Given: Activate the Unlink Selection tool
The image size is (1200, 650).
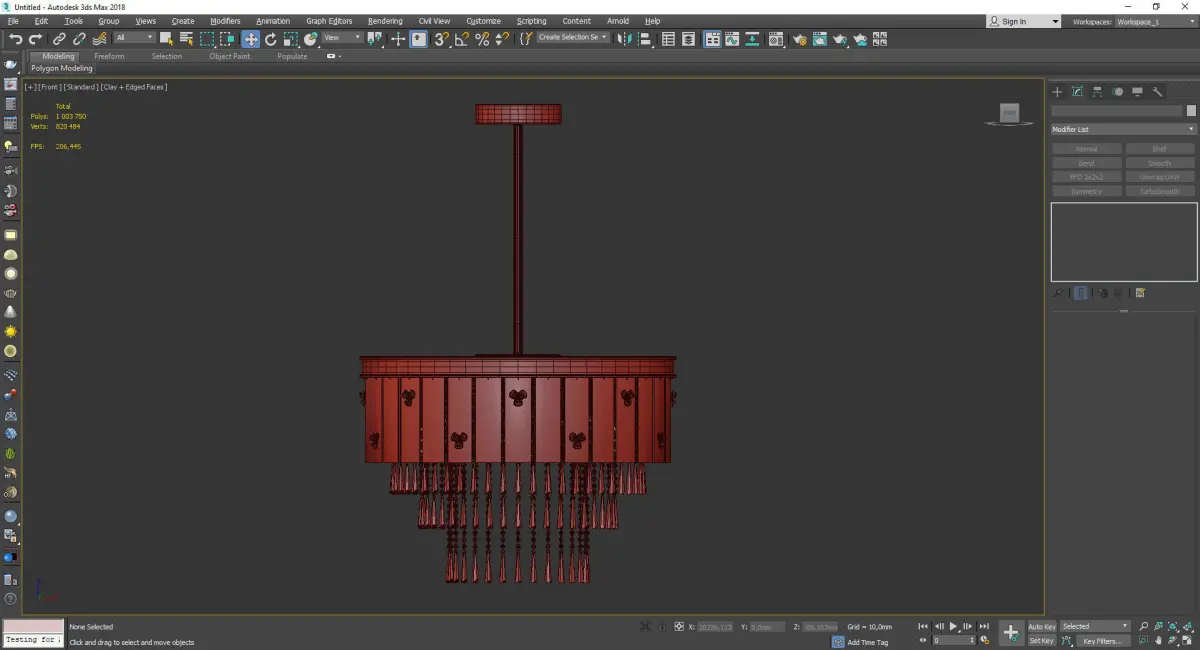Looking at the screenshot, I should 80,39.
